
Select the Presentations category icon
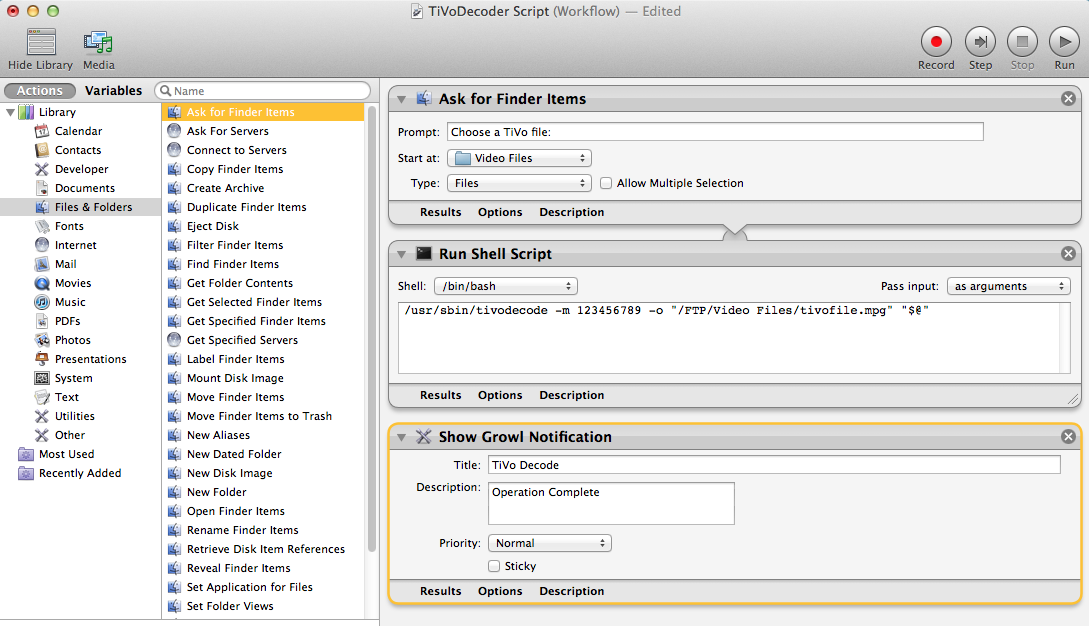click(42, 359)
